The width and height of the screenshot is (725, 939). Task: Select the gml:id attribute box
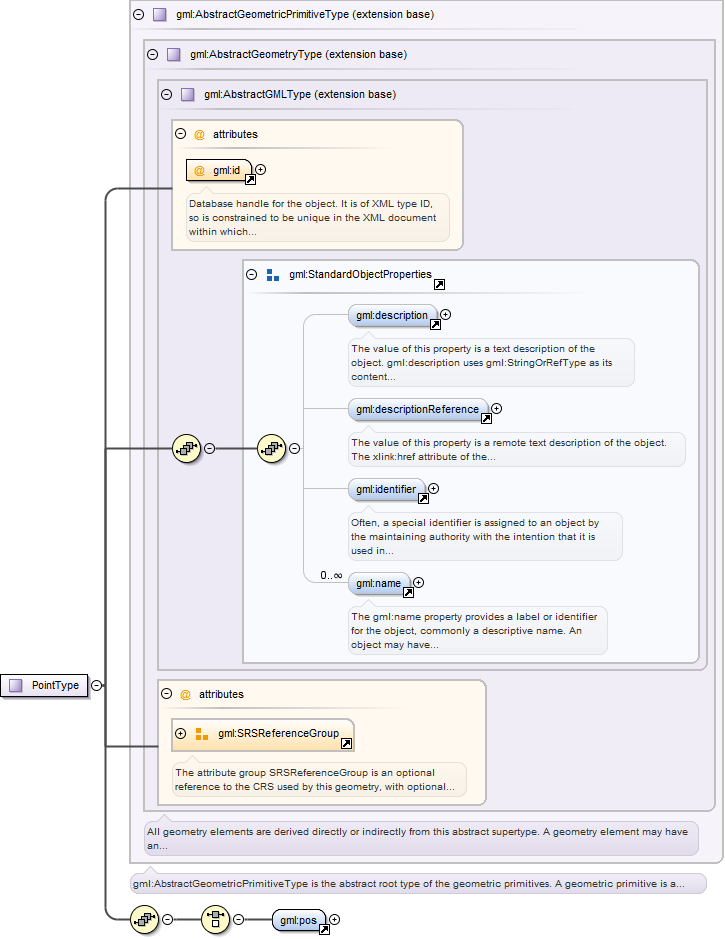coord(217,170)
